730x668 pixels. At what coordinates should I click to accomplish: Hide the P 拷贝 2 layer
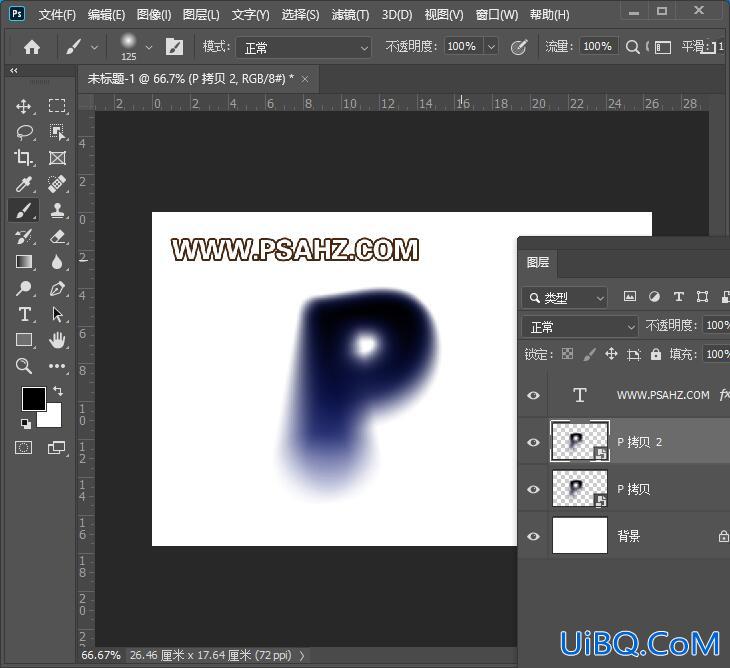pos(534,442)
